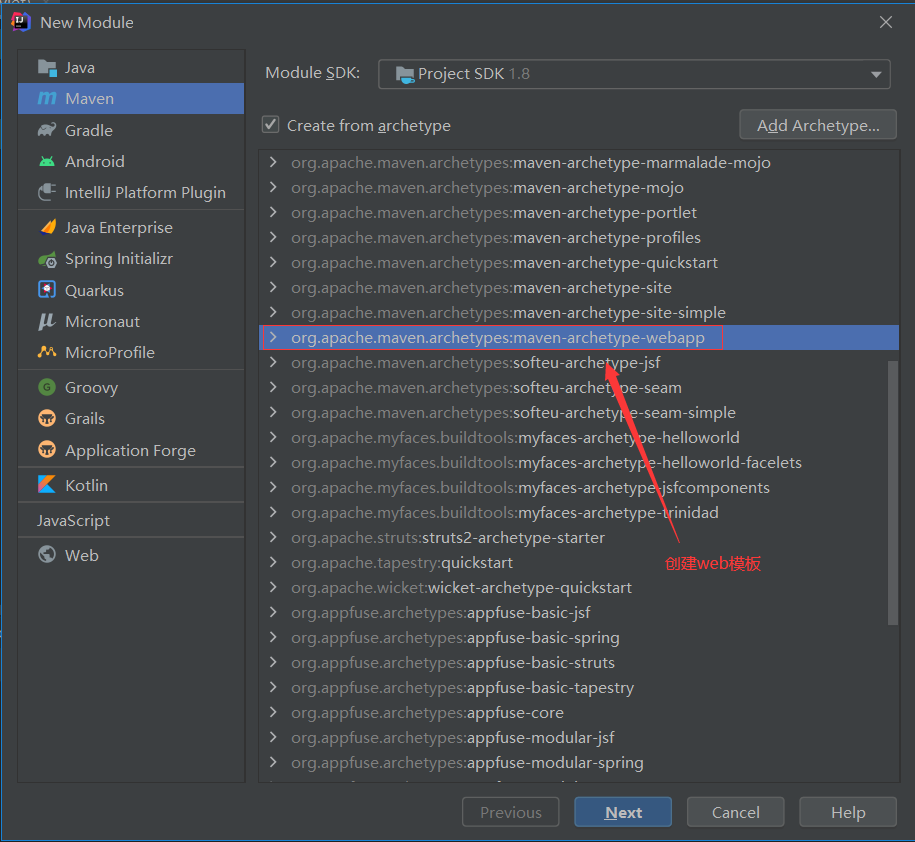
Task: Click the IntelliJ Platform Plugin icon
Action: [47, 192]
